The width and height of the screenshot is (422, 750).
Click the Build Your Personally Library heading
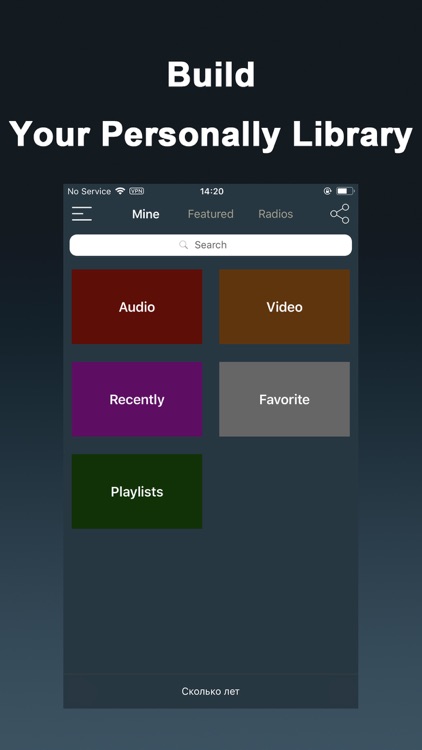pyautogui.click(x=211, y=104)
